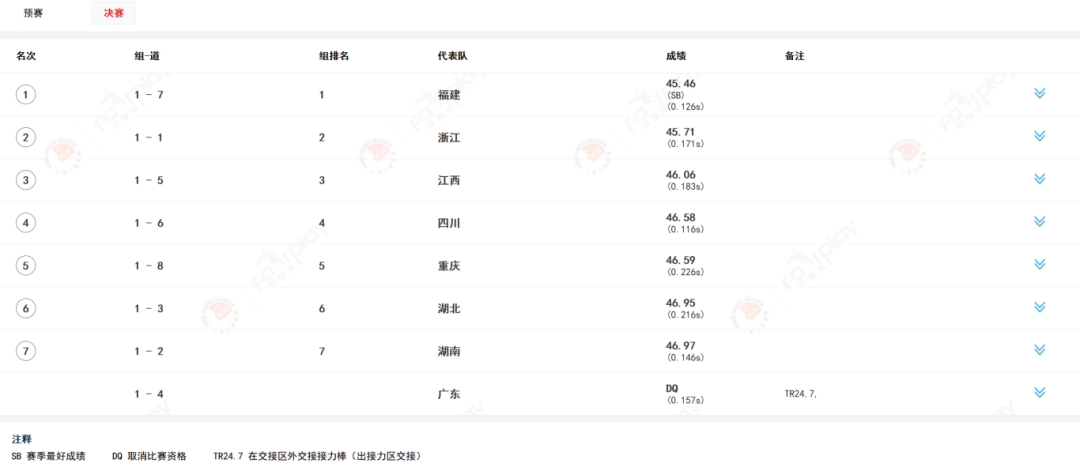Click the SB 赛季最好成绩 legend note
This screenshot has height=467, width=1080.
(x=49, y=456)
